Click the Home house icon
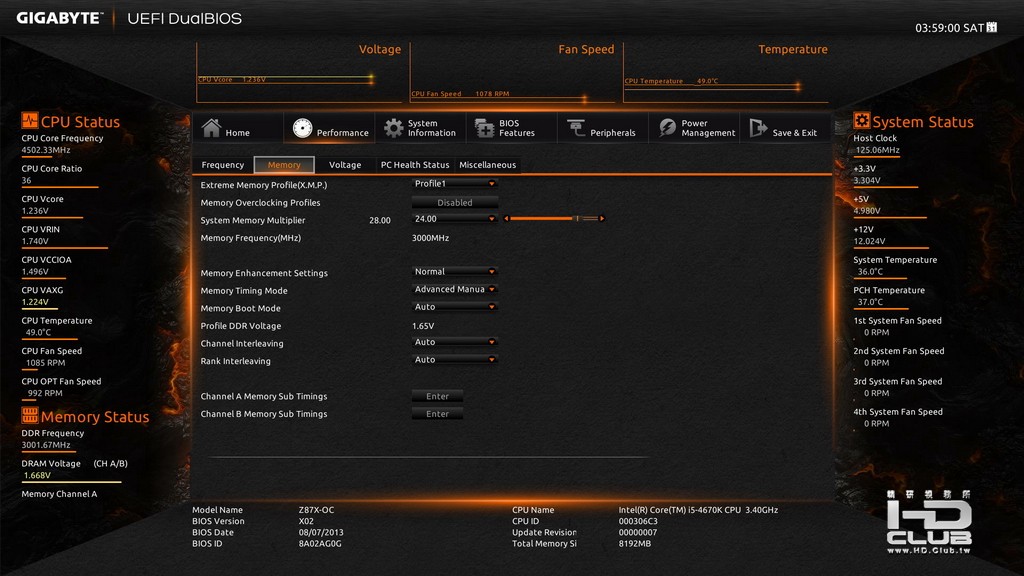1024x576 pixels. 212,127
